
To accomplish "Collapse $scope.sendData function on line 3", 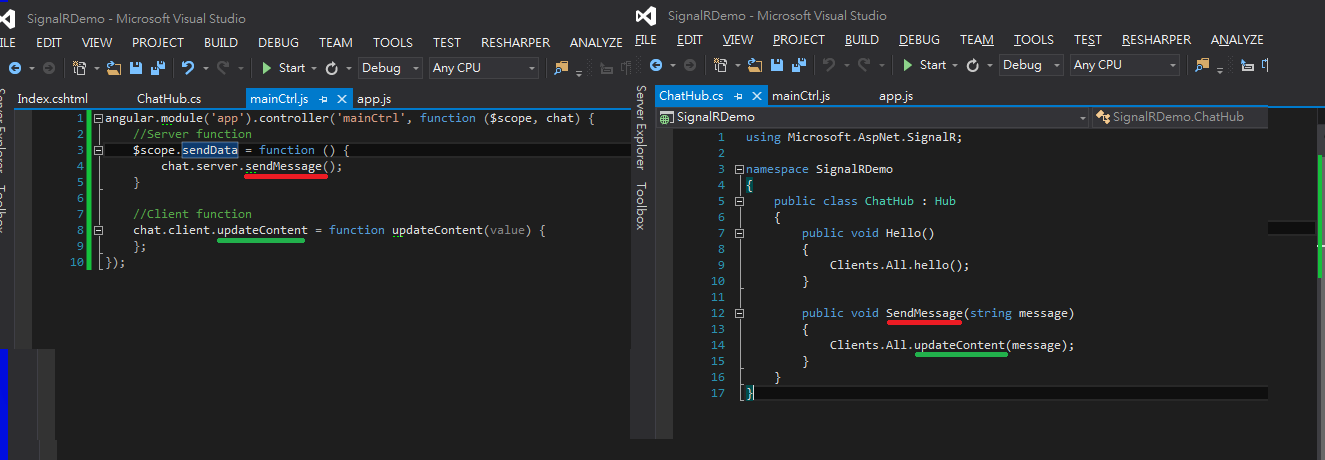I will tap(98, 150).
